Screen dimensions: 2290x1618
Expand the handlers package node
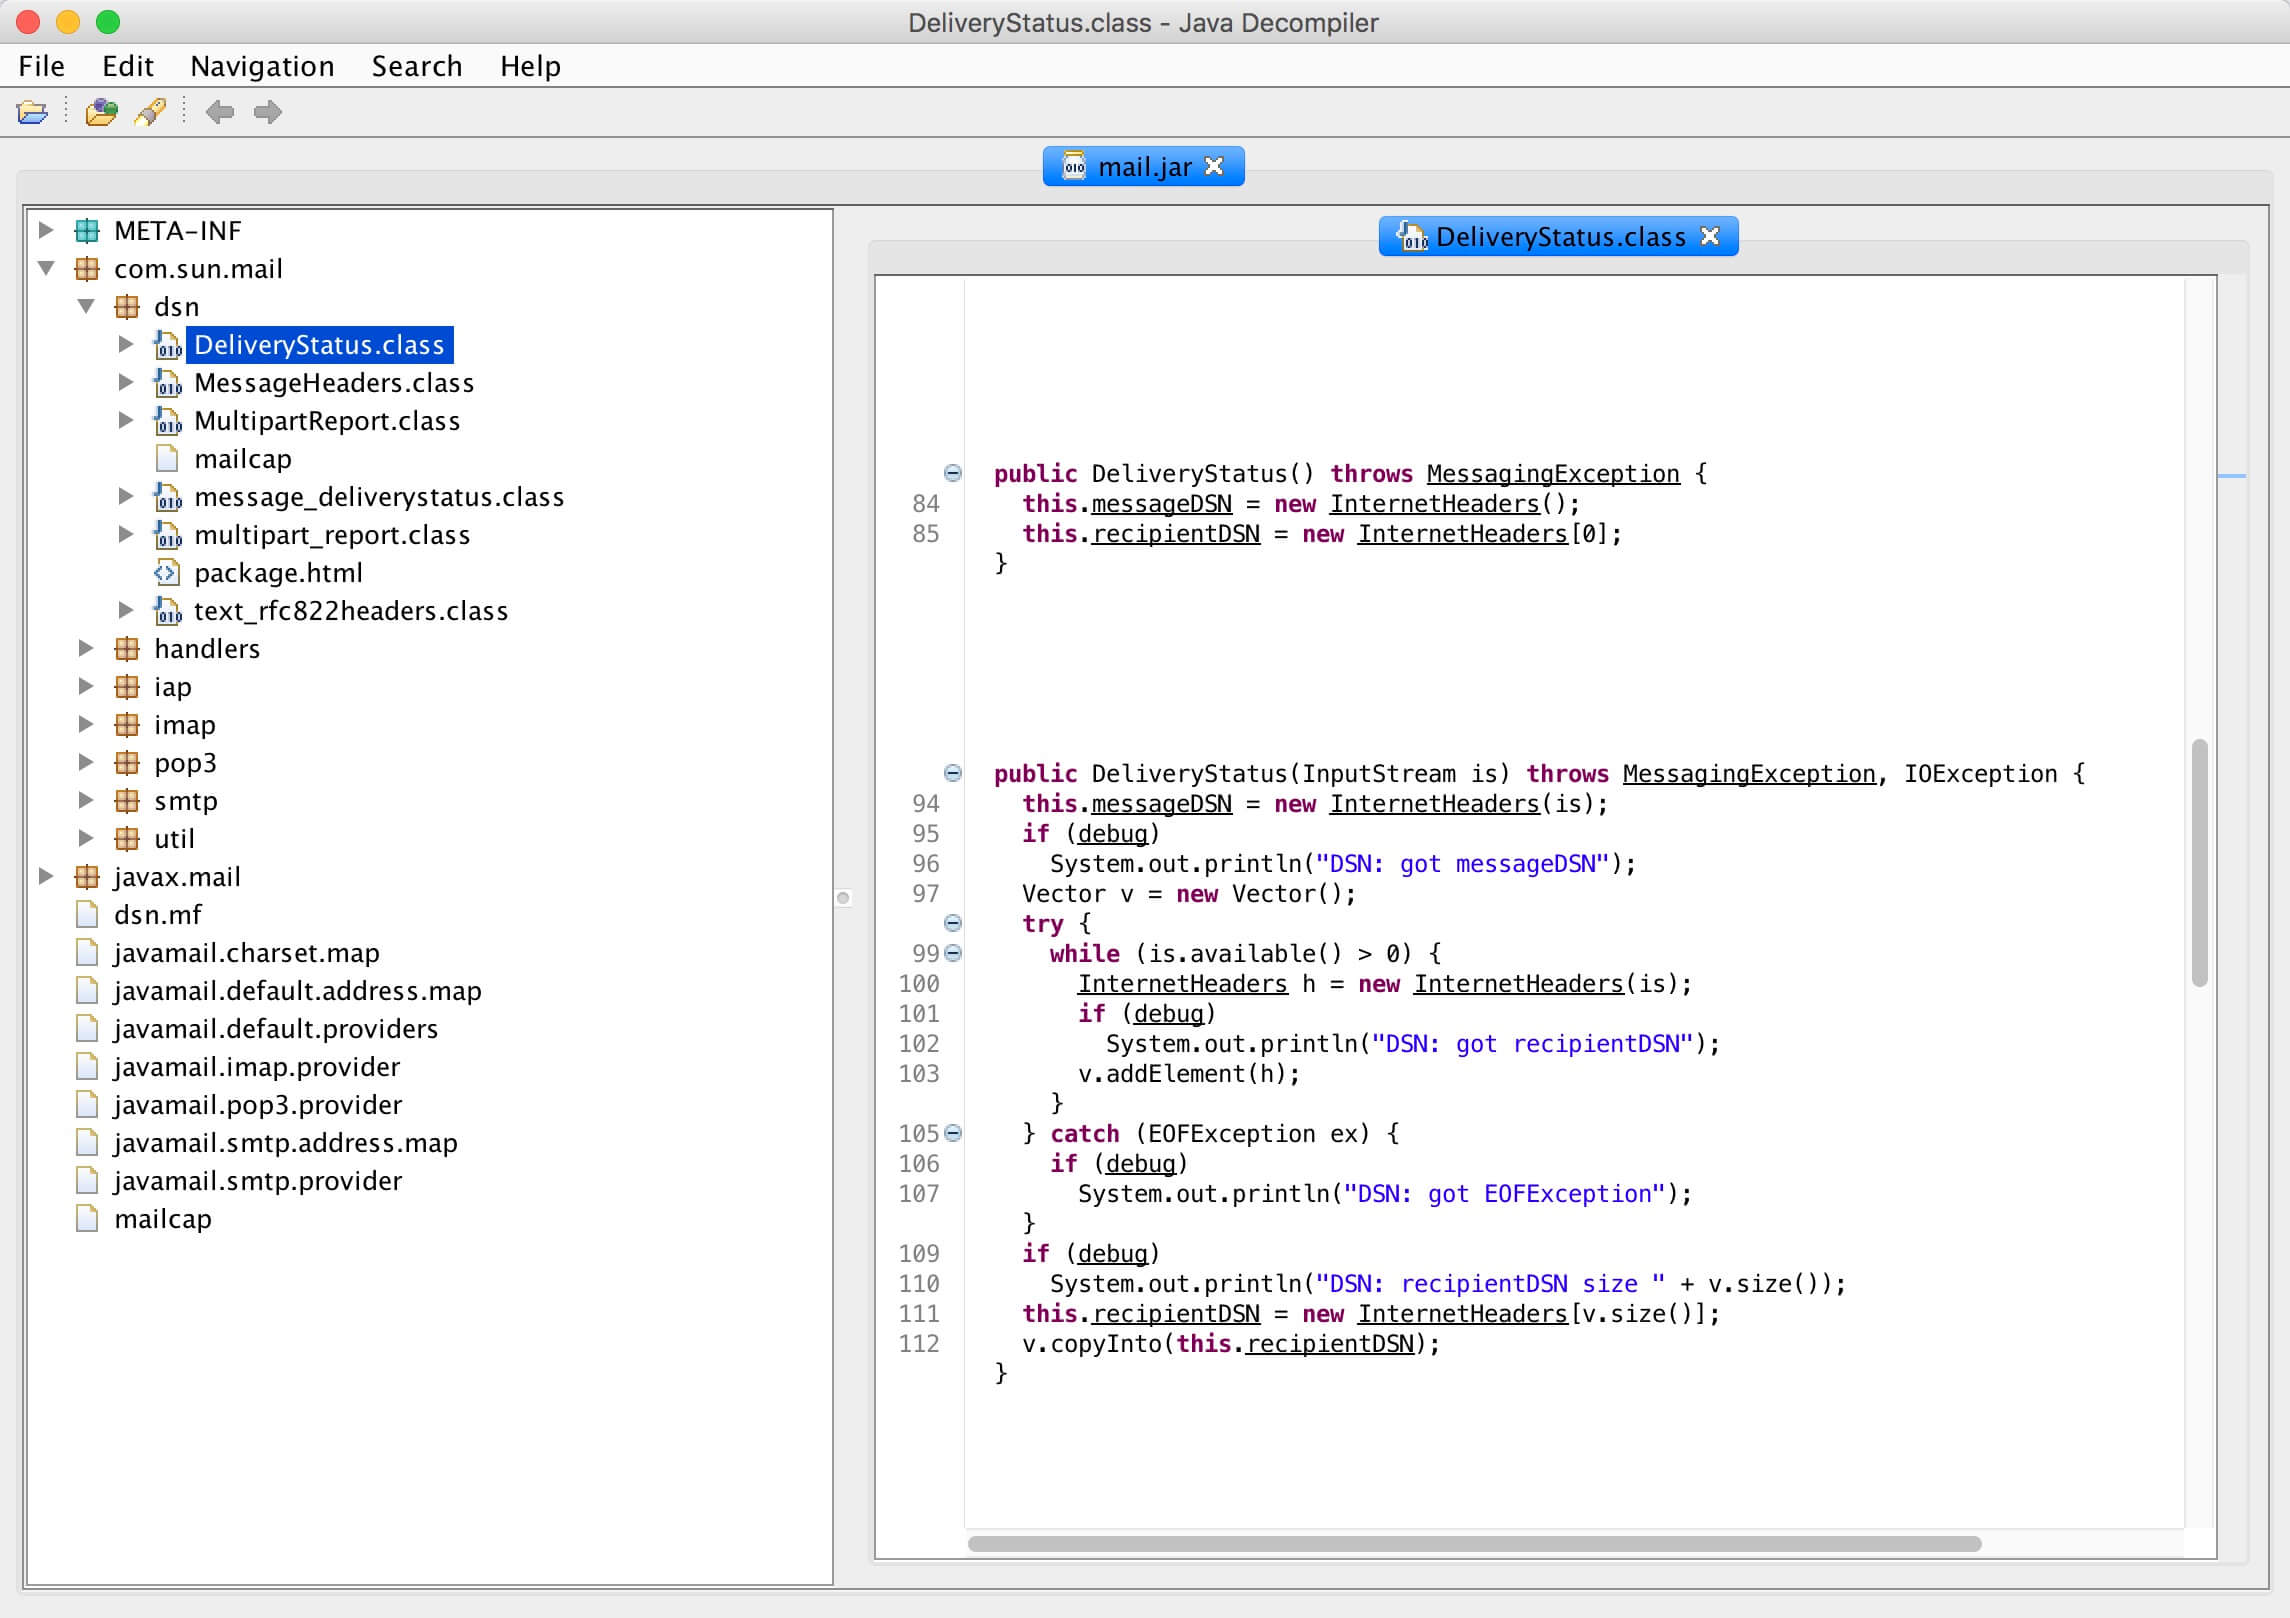86,648
